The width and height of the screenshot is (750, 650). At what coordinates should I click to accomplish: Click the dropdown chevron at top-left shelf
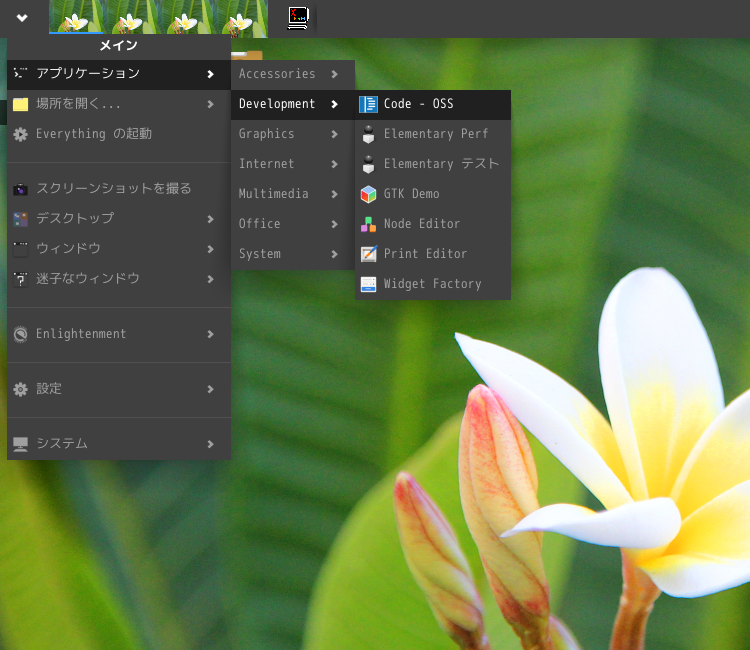click(22, 18)
